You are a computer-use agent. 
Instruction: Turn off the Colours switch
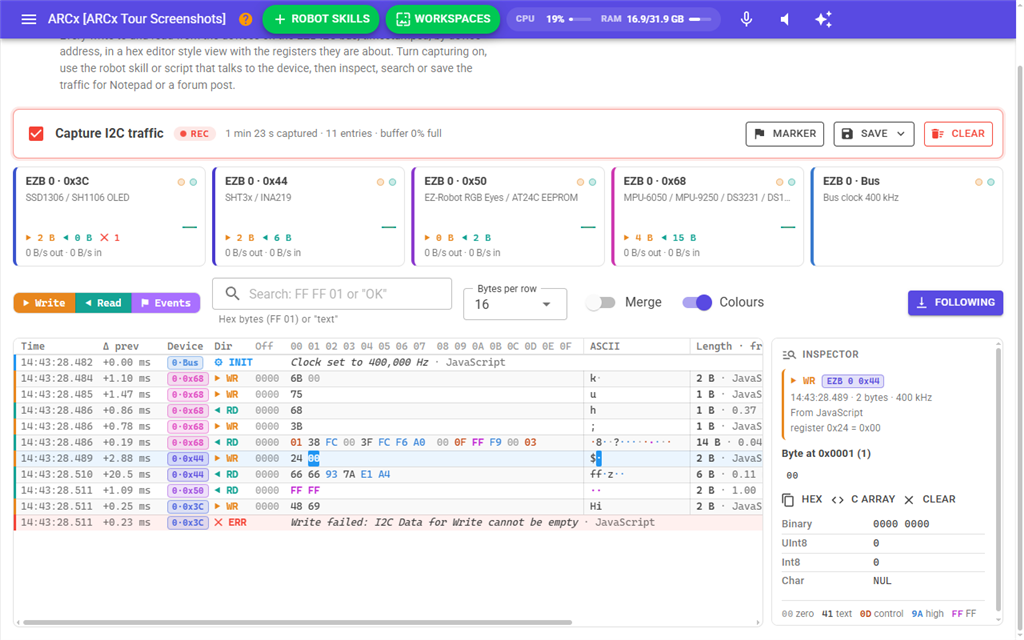pyautogui.click(x=697, y=302)
